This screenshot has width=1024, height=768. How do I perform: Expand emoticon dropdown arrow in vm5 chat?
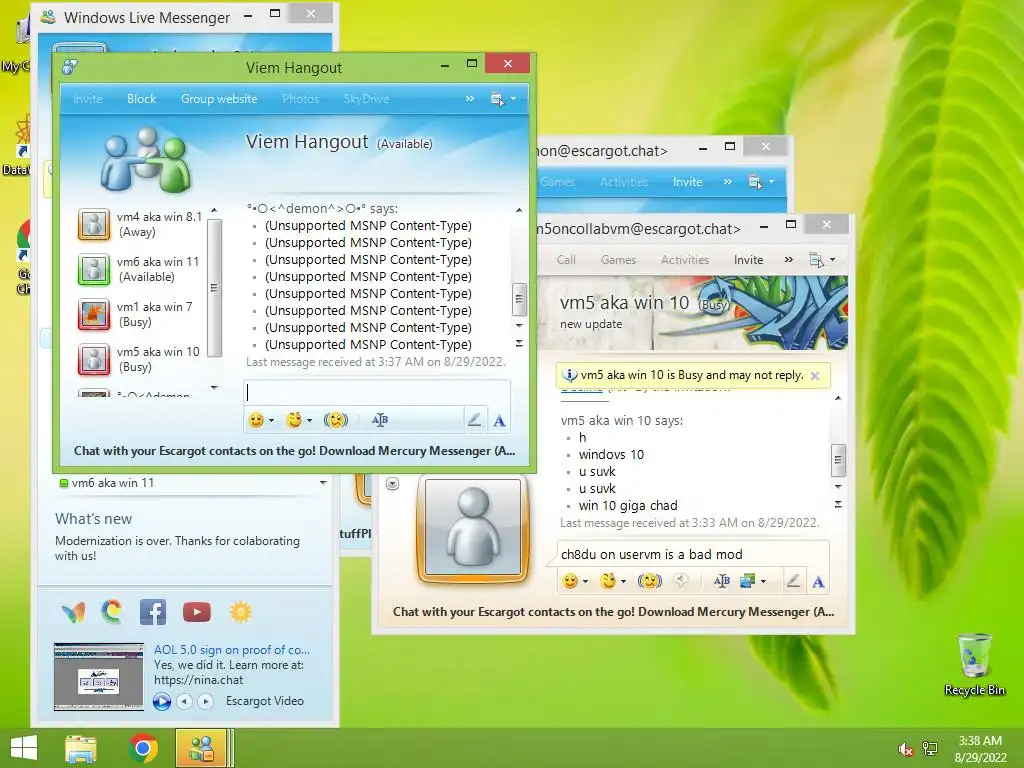tap(585, 581)
